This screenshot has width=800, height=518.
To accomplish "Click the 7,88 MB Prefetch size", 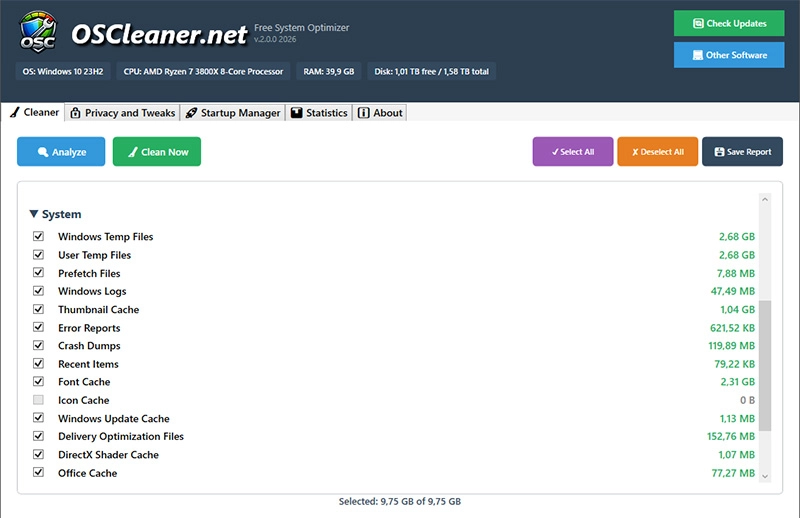I will click(736, 274).
